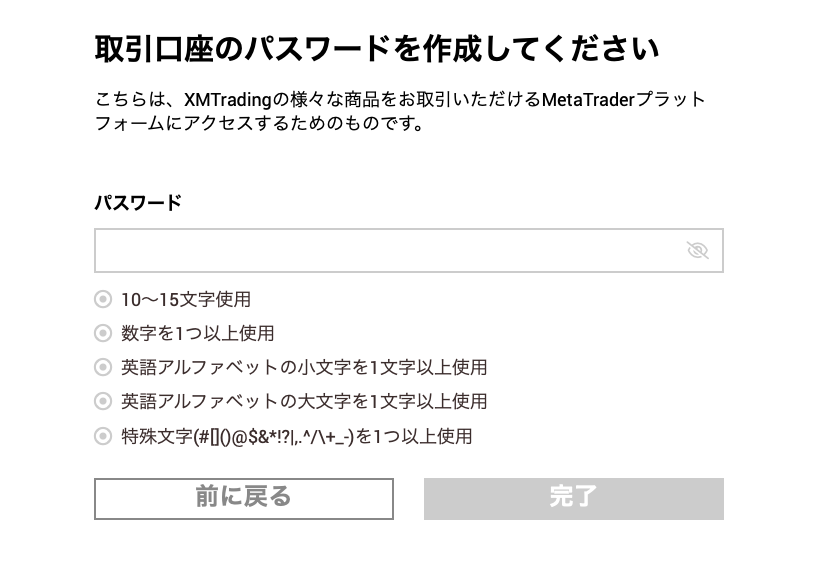
Task: Click indicator icon beside 数字を1つ以上使用
Action: (x=103, y=333)
